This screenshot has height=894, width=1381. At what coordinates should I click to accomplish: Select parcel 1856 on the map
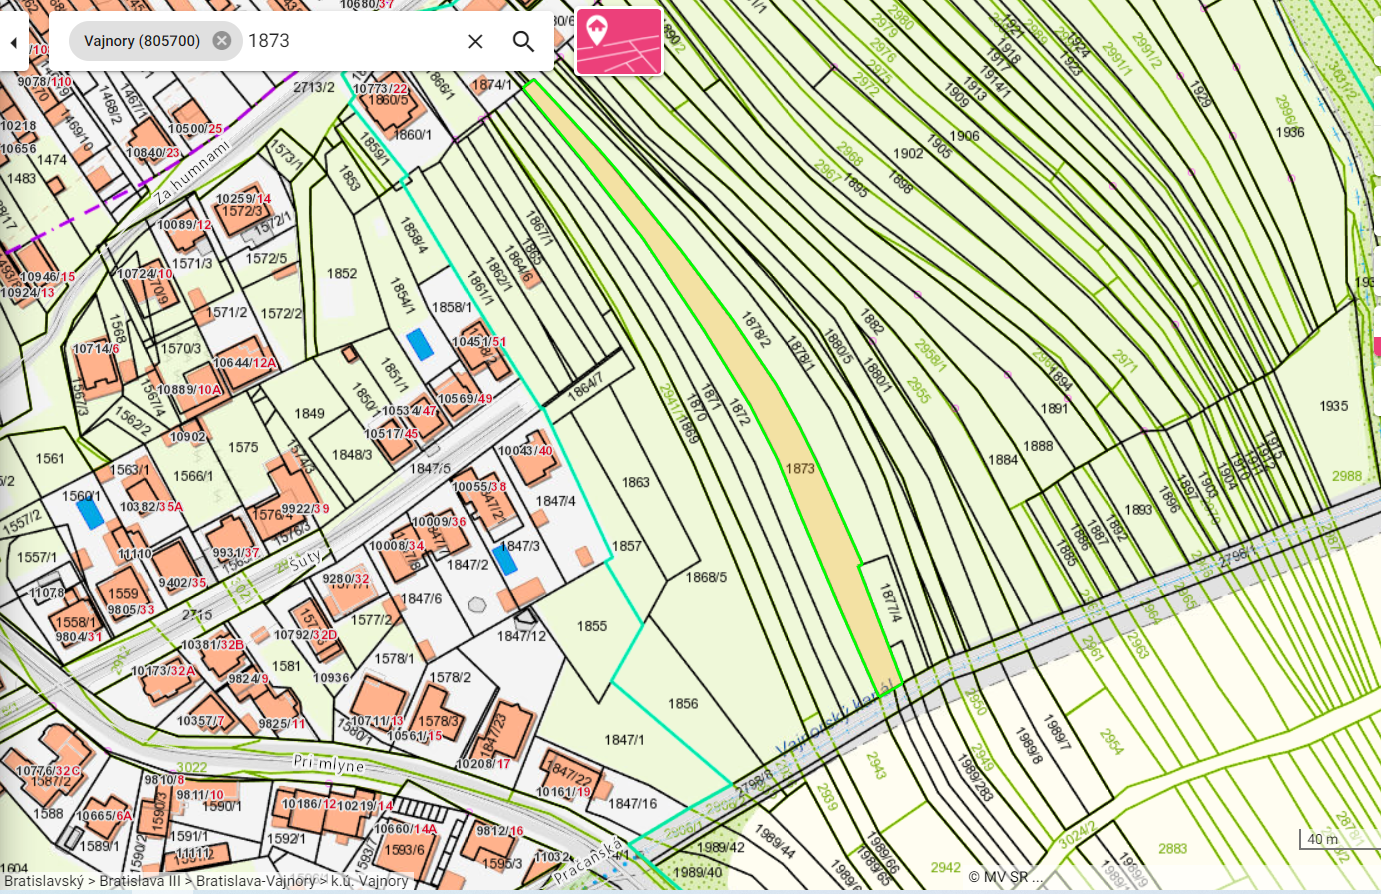(683, 704)
